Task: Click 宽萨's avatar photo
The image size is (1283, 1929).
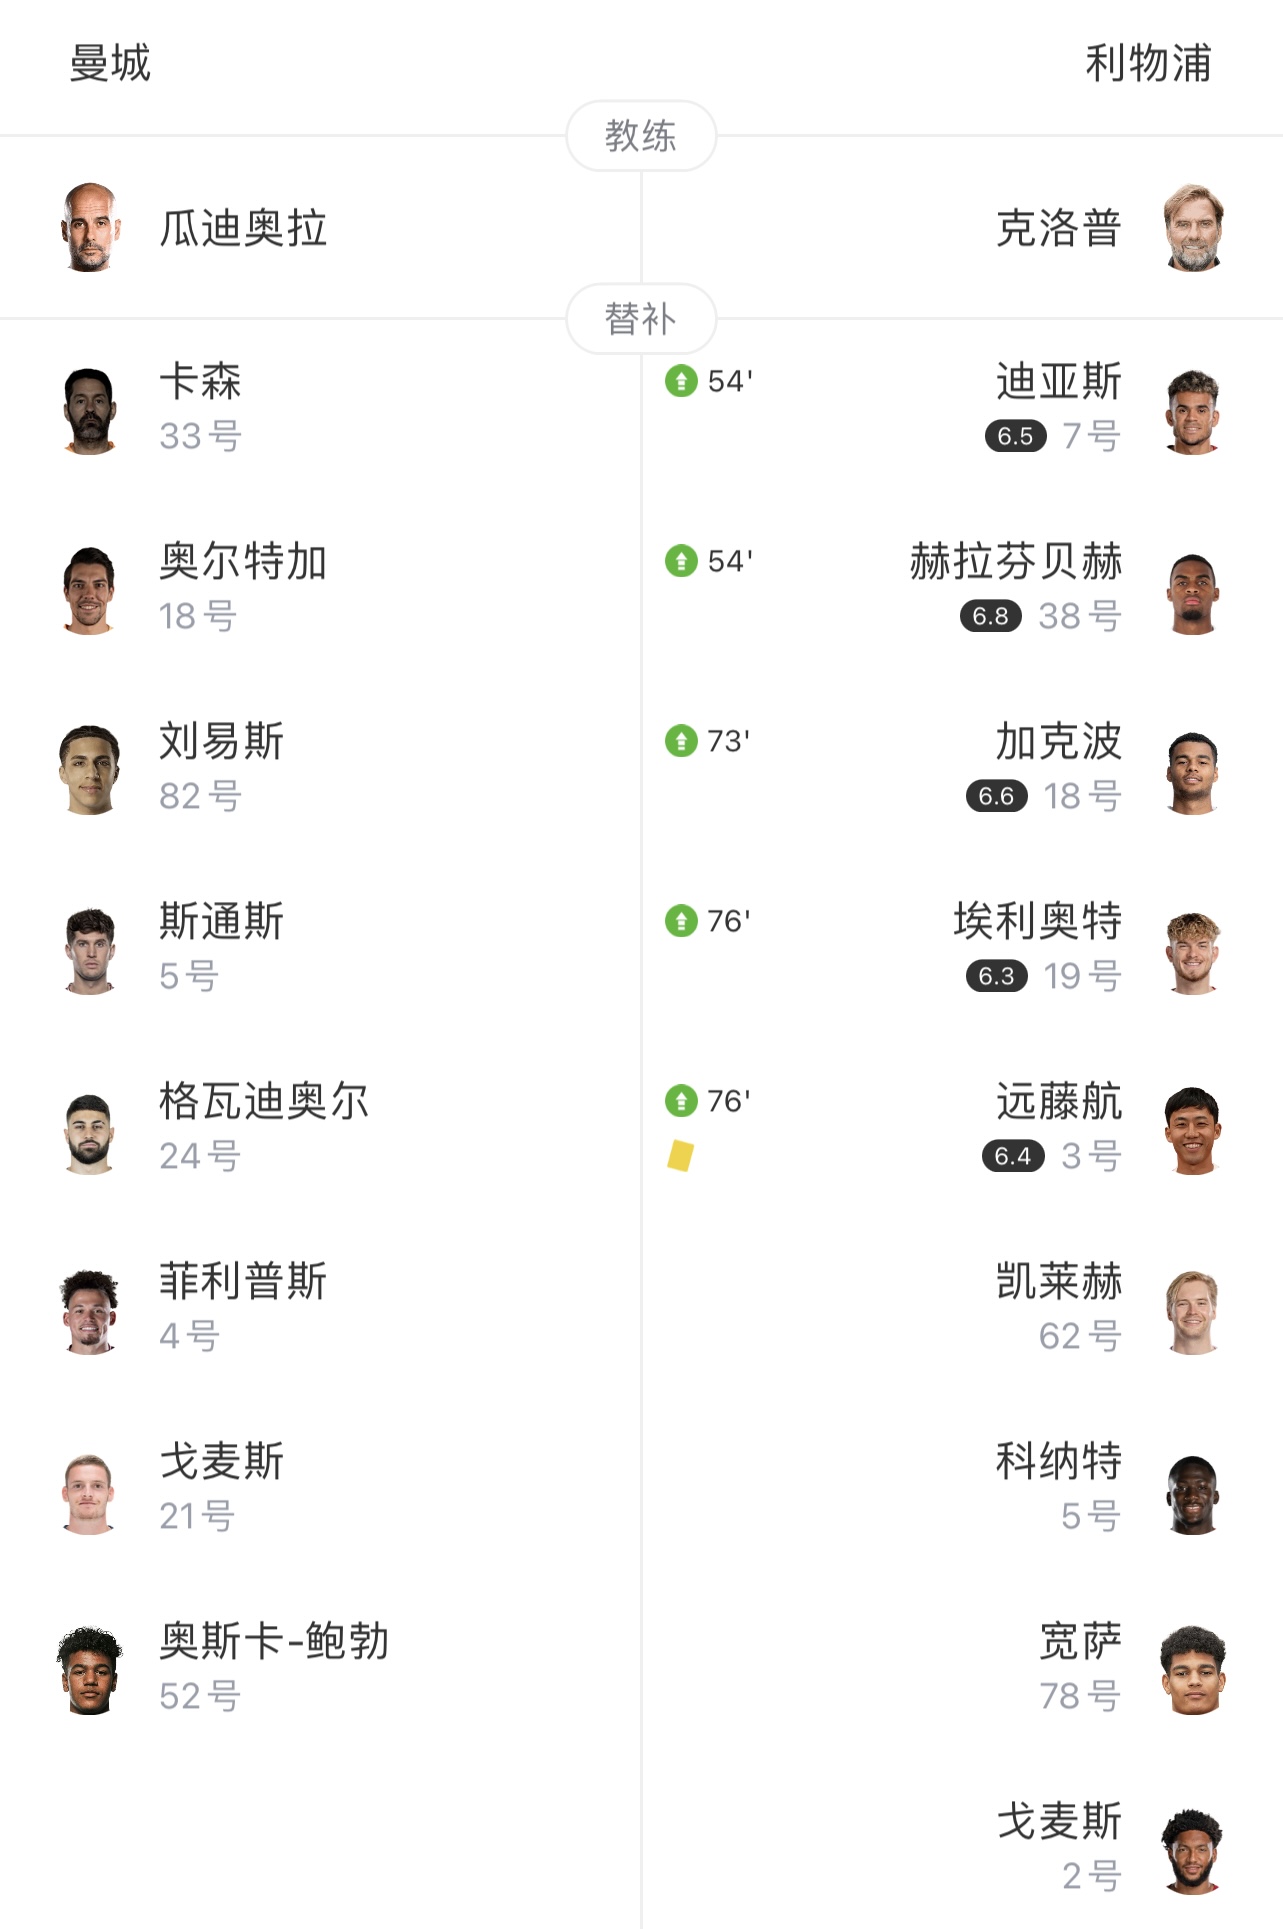Action: click(1193, 1671)
